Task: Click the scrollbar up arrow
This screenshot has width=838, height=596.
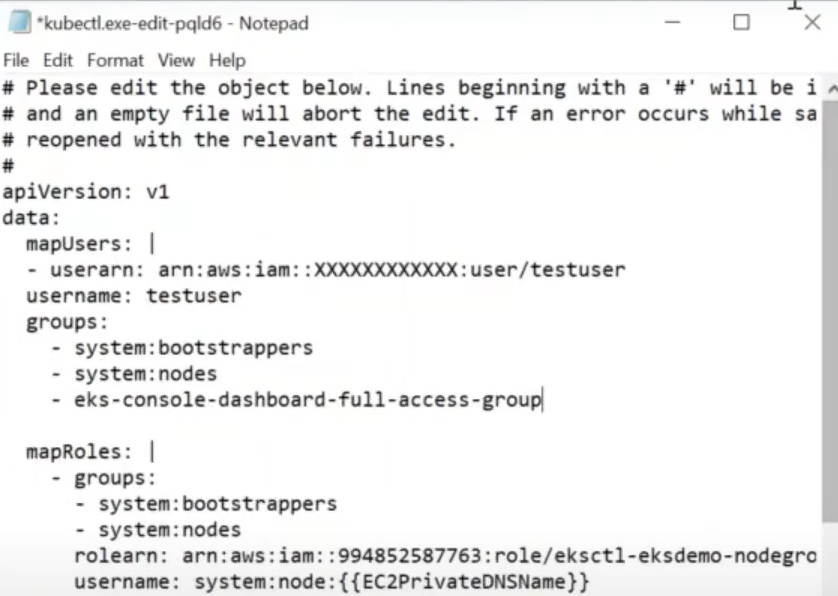Action: (831, 89)
